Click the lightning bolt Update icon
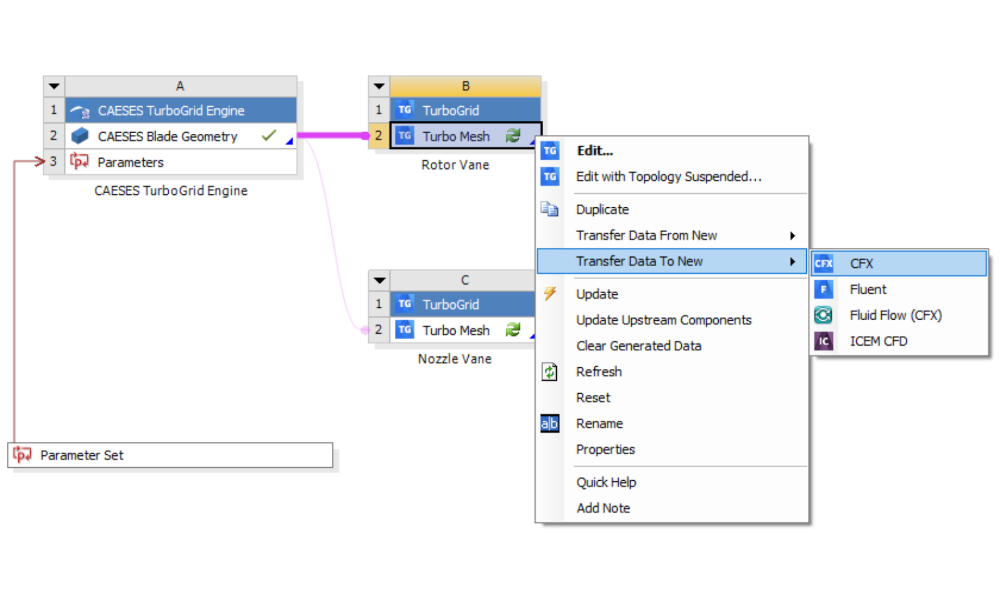1000x600 pixels. point(550,294)
